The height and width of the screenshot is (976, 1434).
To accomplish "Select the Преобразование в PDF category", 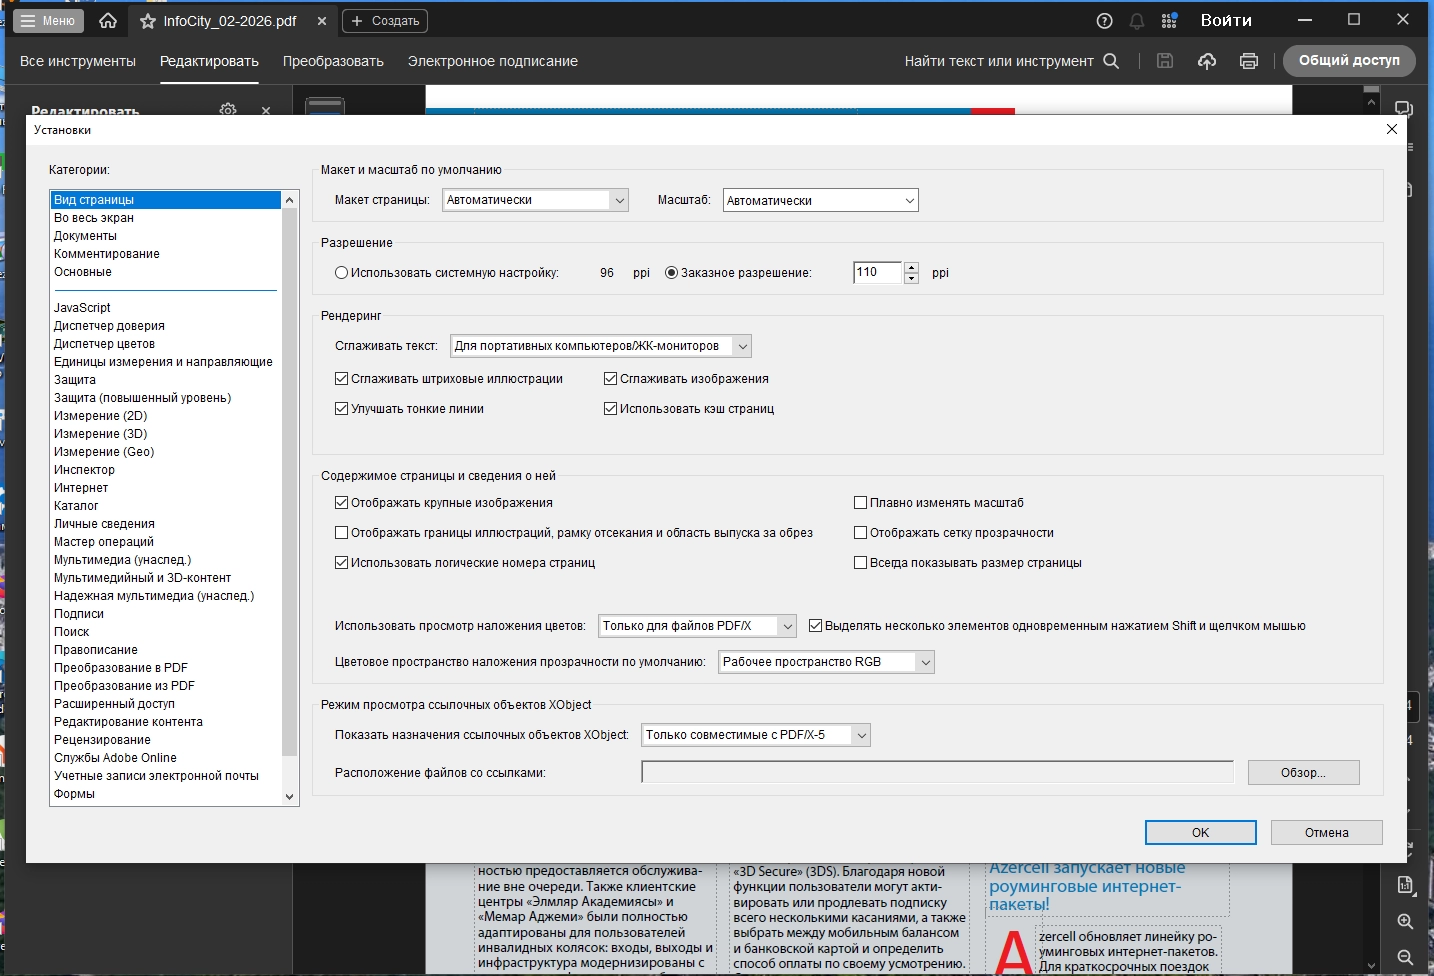I will pos(166,668).
